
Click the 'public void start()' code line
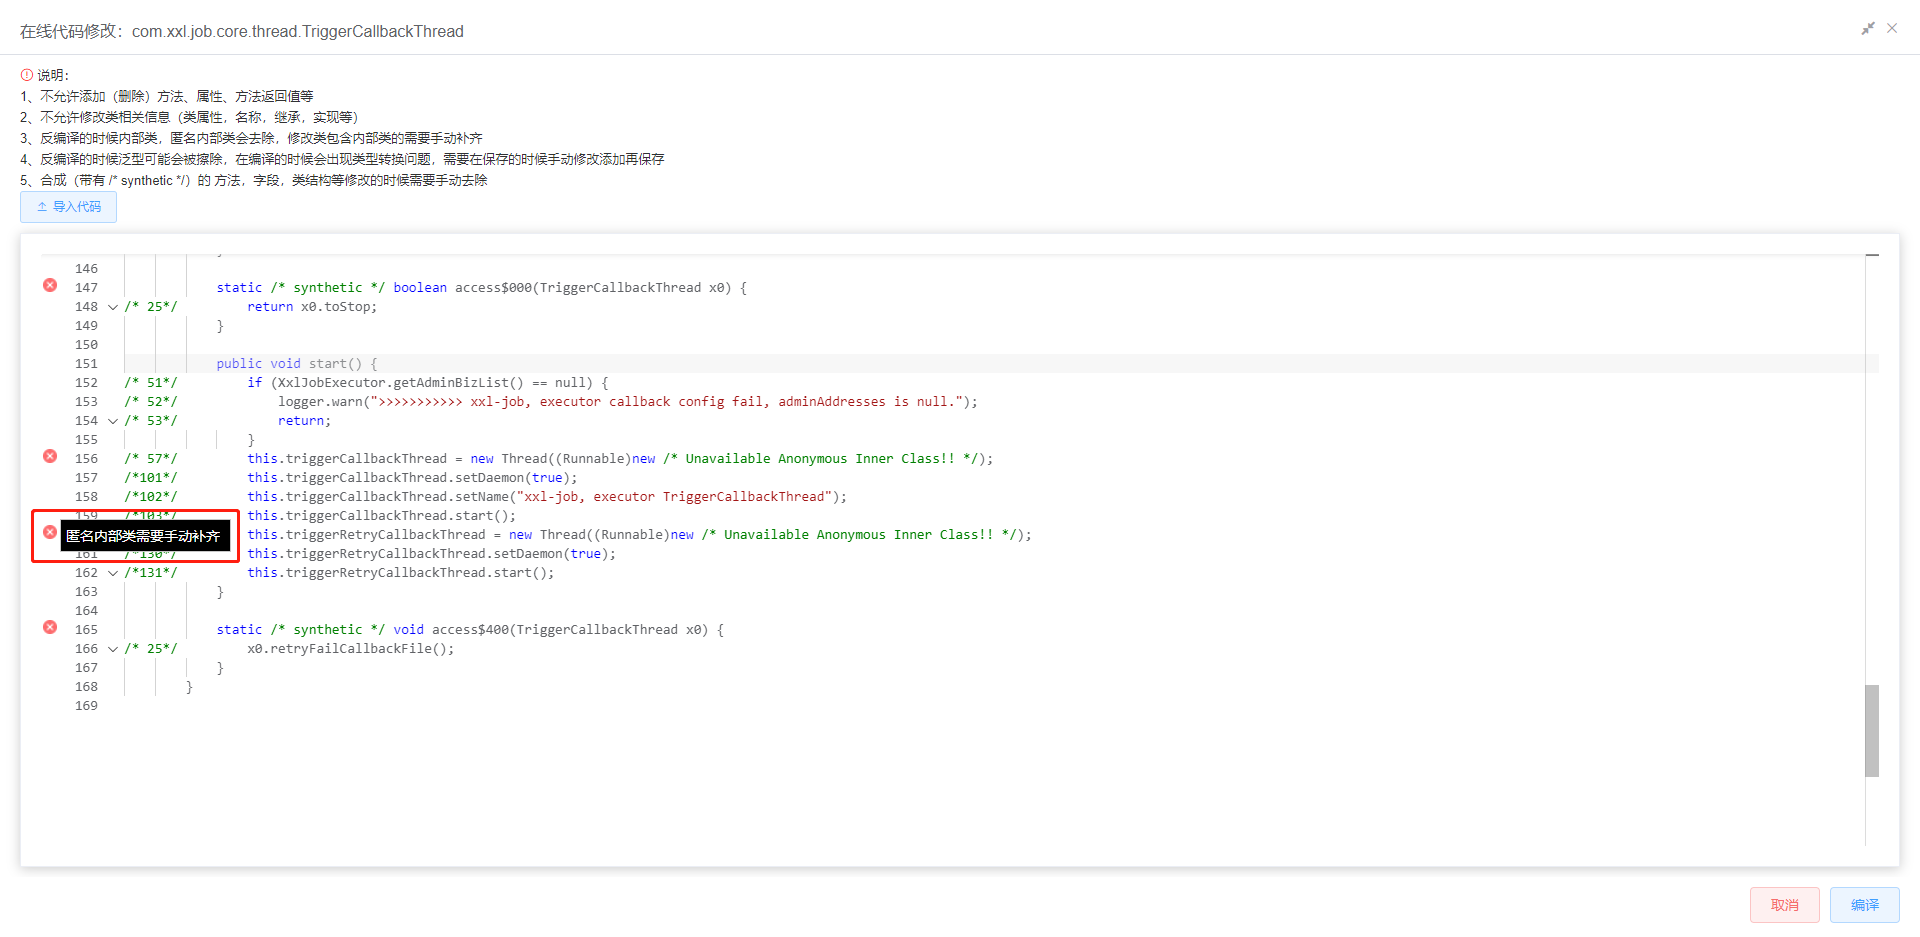297,364
